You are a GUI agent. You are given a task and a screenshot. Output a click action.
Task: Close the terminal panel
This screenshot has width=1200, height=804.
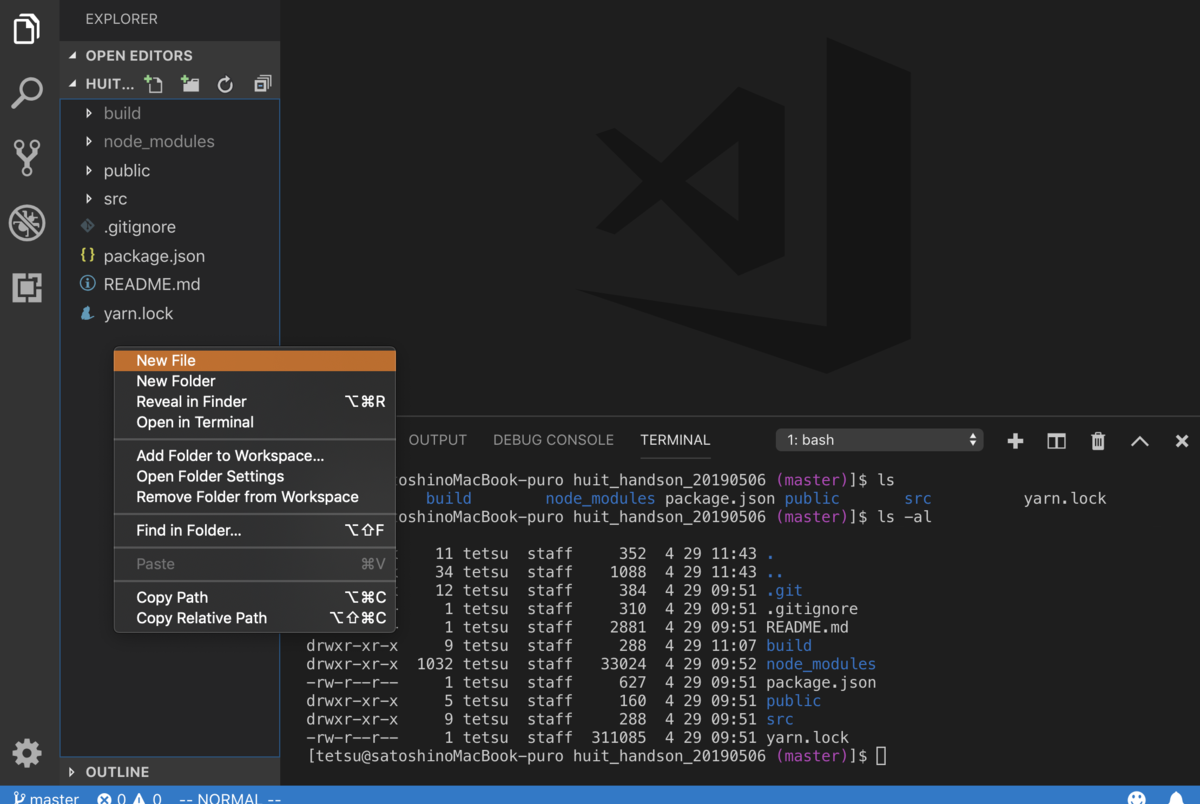pos(1182,441)
